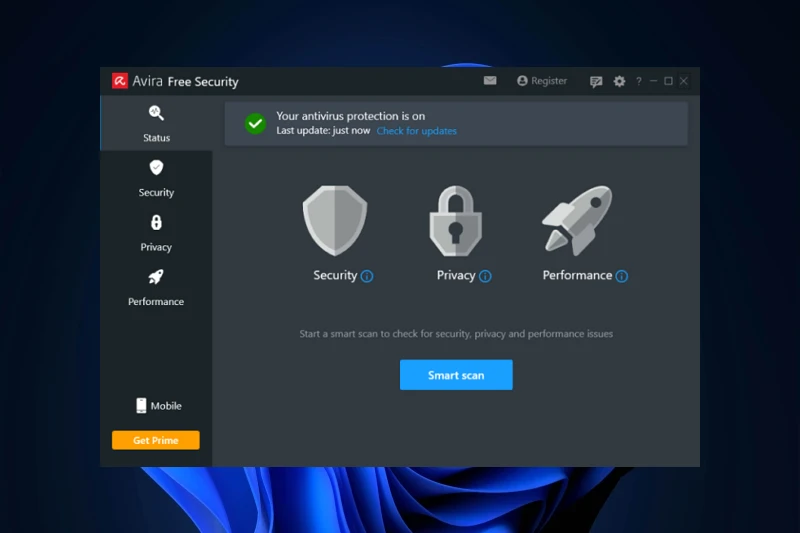The width and height of the screenshot is (800, 533).
Task: Open the settings gear icon
Action: [619, 81]
